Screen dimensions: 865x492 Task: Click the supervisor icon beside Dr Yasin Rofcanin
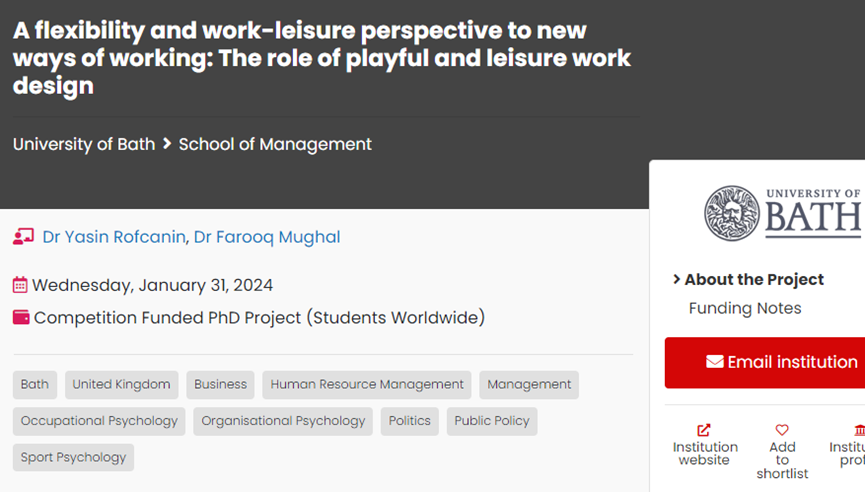point(23,237)
